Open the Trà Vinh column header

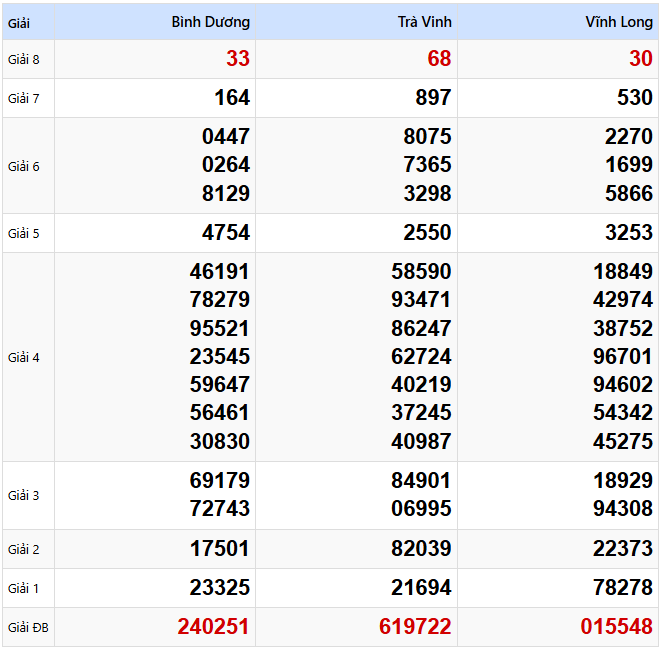pyautogui.click(x=424, y=21)
